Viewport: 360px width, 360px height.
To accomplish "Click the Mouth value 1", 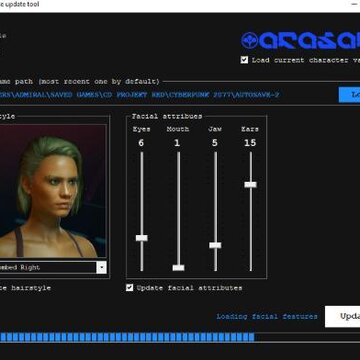I will click(x=177, y=143).
